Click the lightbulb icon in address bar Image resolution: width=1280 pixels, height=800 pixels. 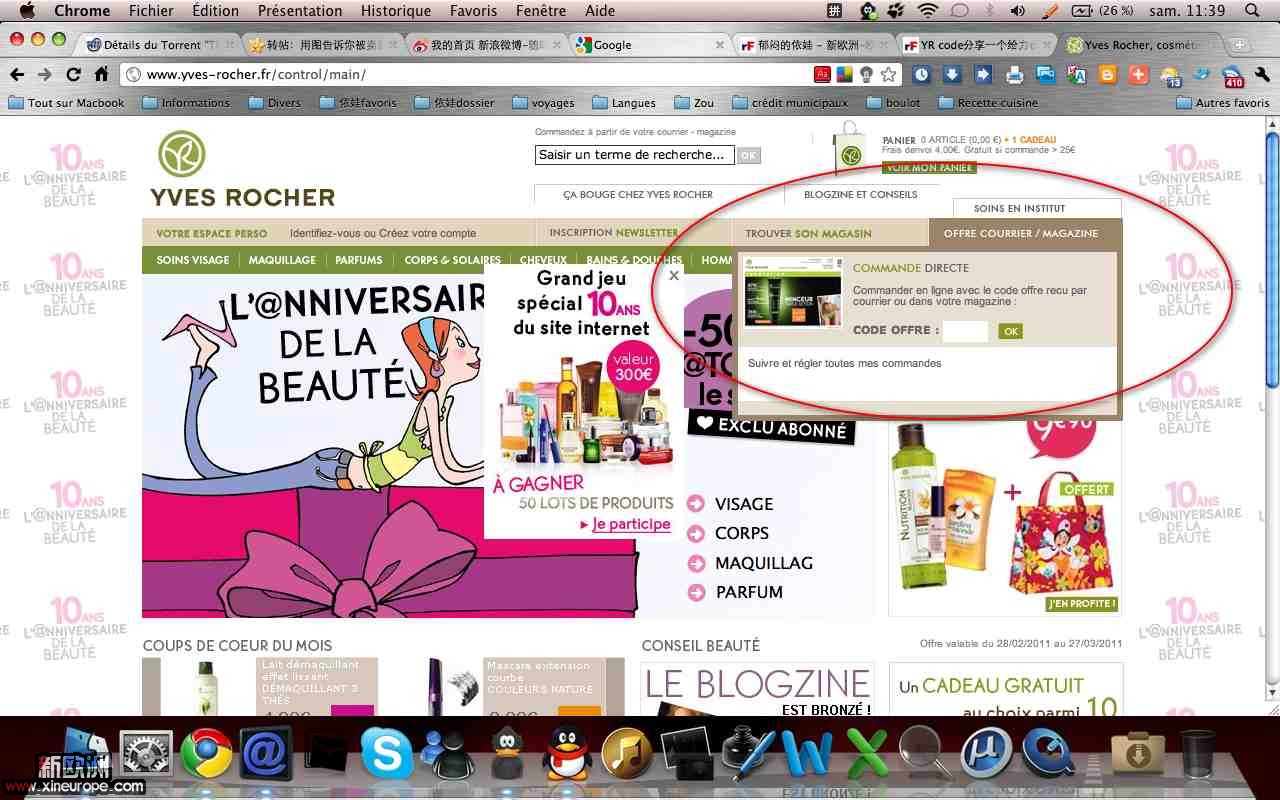point(866,74)
